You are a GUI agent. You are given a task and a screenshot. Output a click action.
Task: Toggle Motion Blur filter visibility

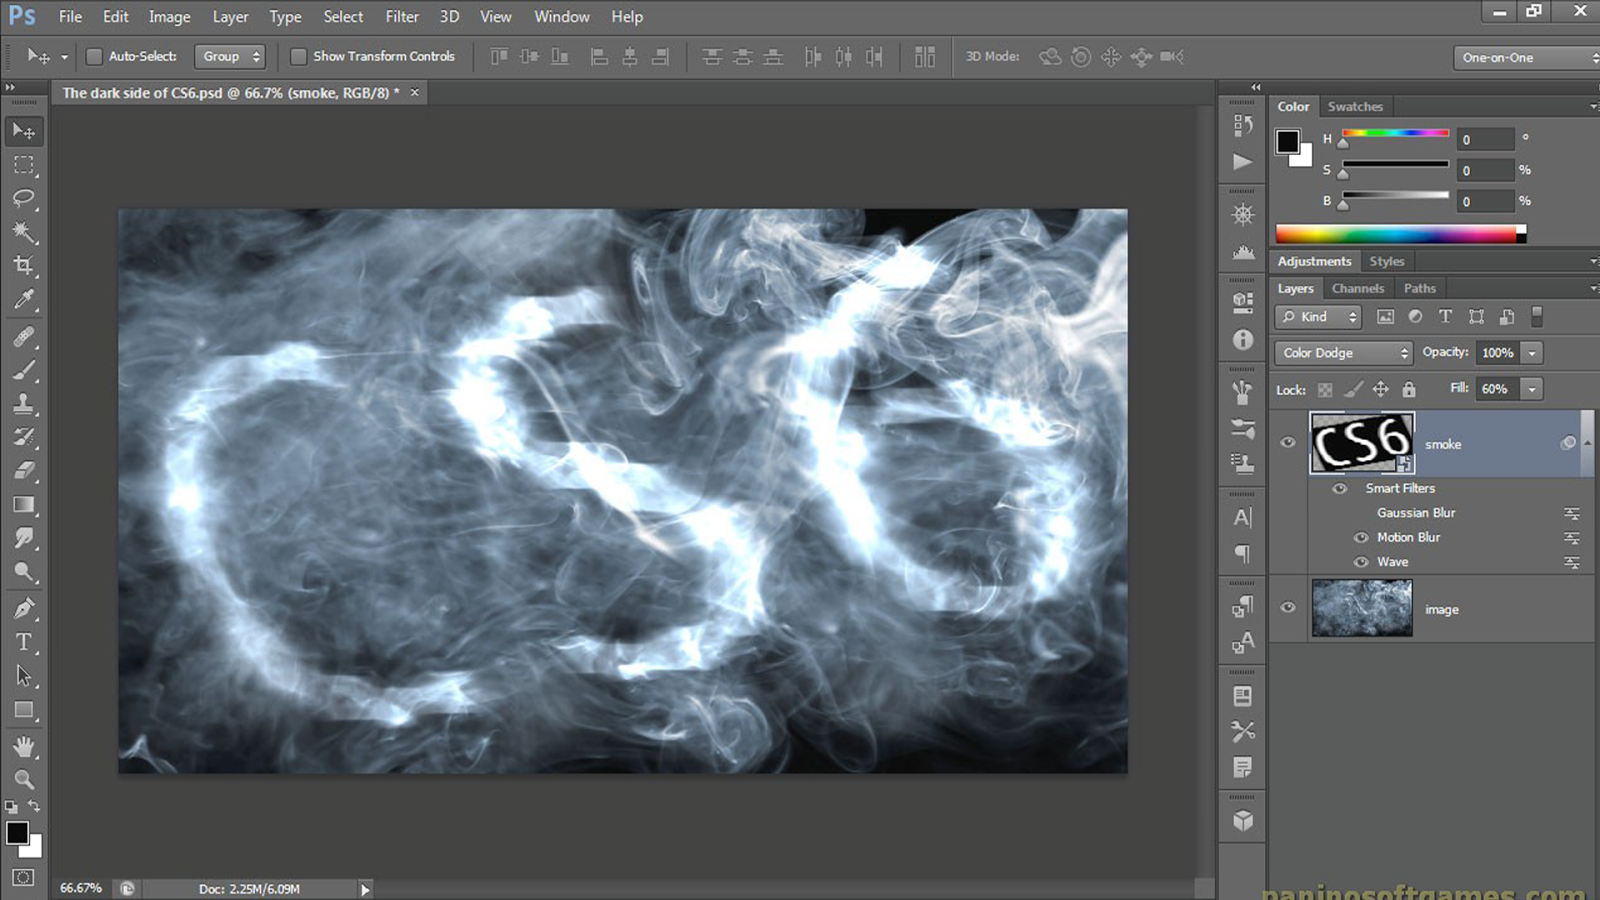click(x=1361, y=537)
